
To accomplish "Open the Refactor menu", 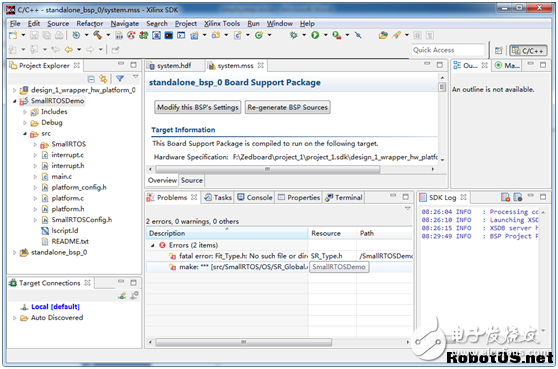I will coord(90,23).
